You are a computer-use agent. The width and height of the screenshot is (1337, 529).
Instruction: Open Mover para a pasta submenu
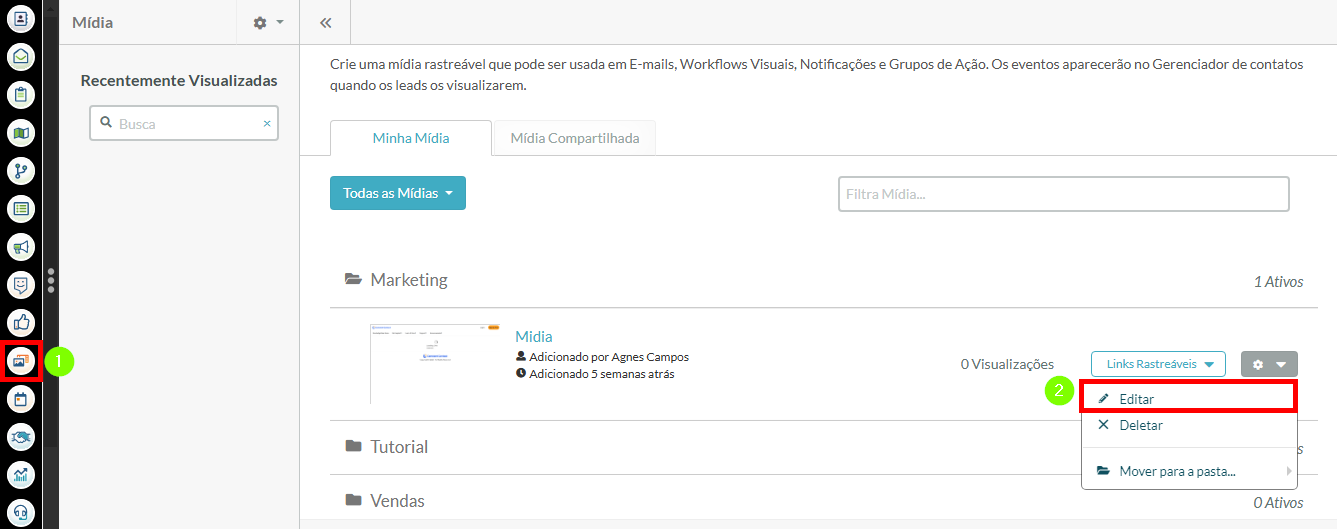pos(1177,471)
